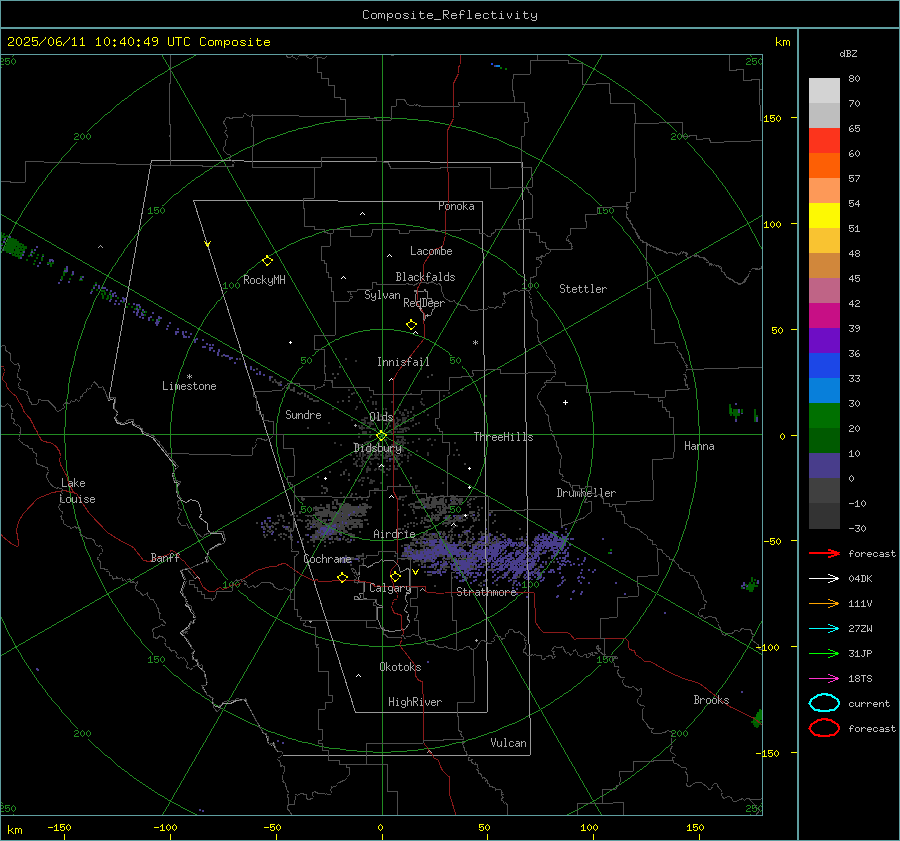Click the Brooks town label
900x841 pixels.
pyautogui.click(x=711, y=700)
